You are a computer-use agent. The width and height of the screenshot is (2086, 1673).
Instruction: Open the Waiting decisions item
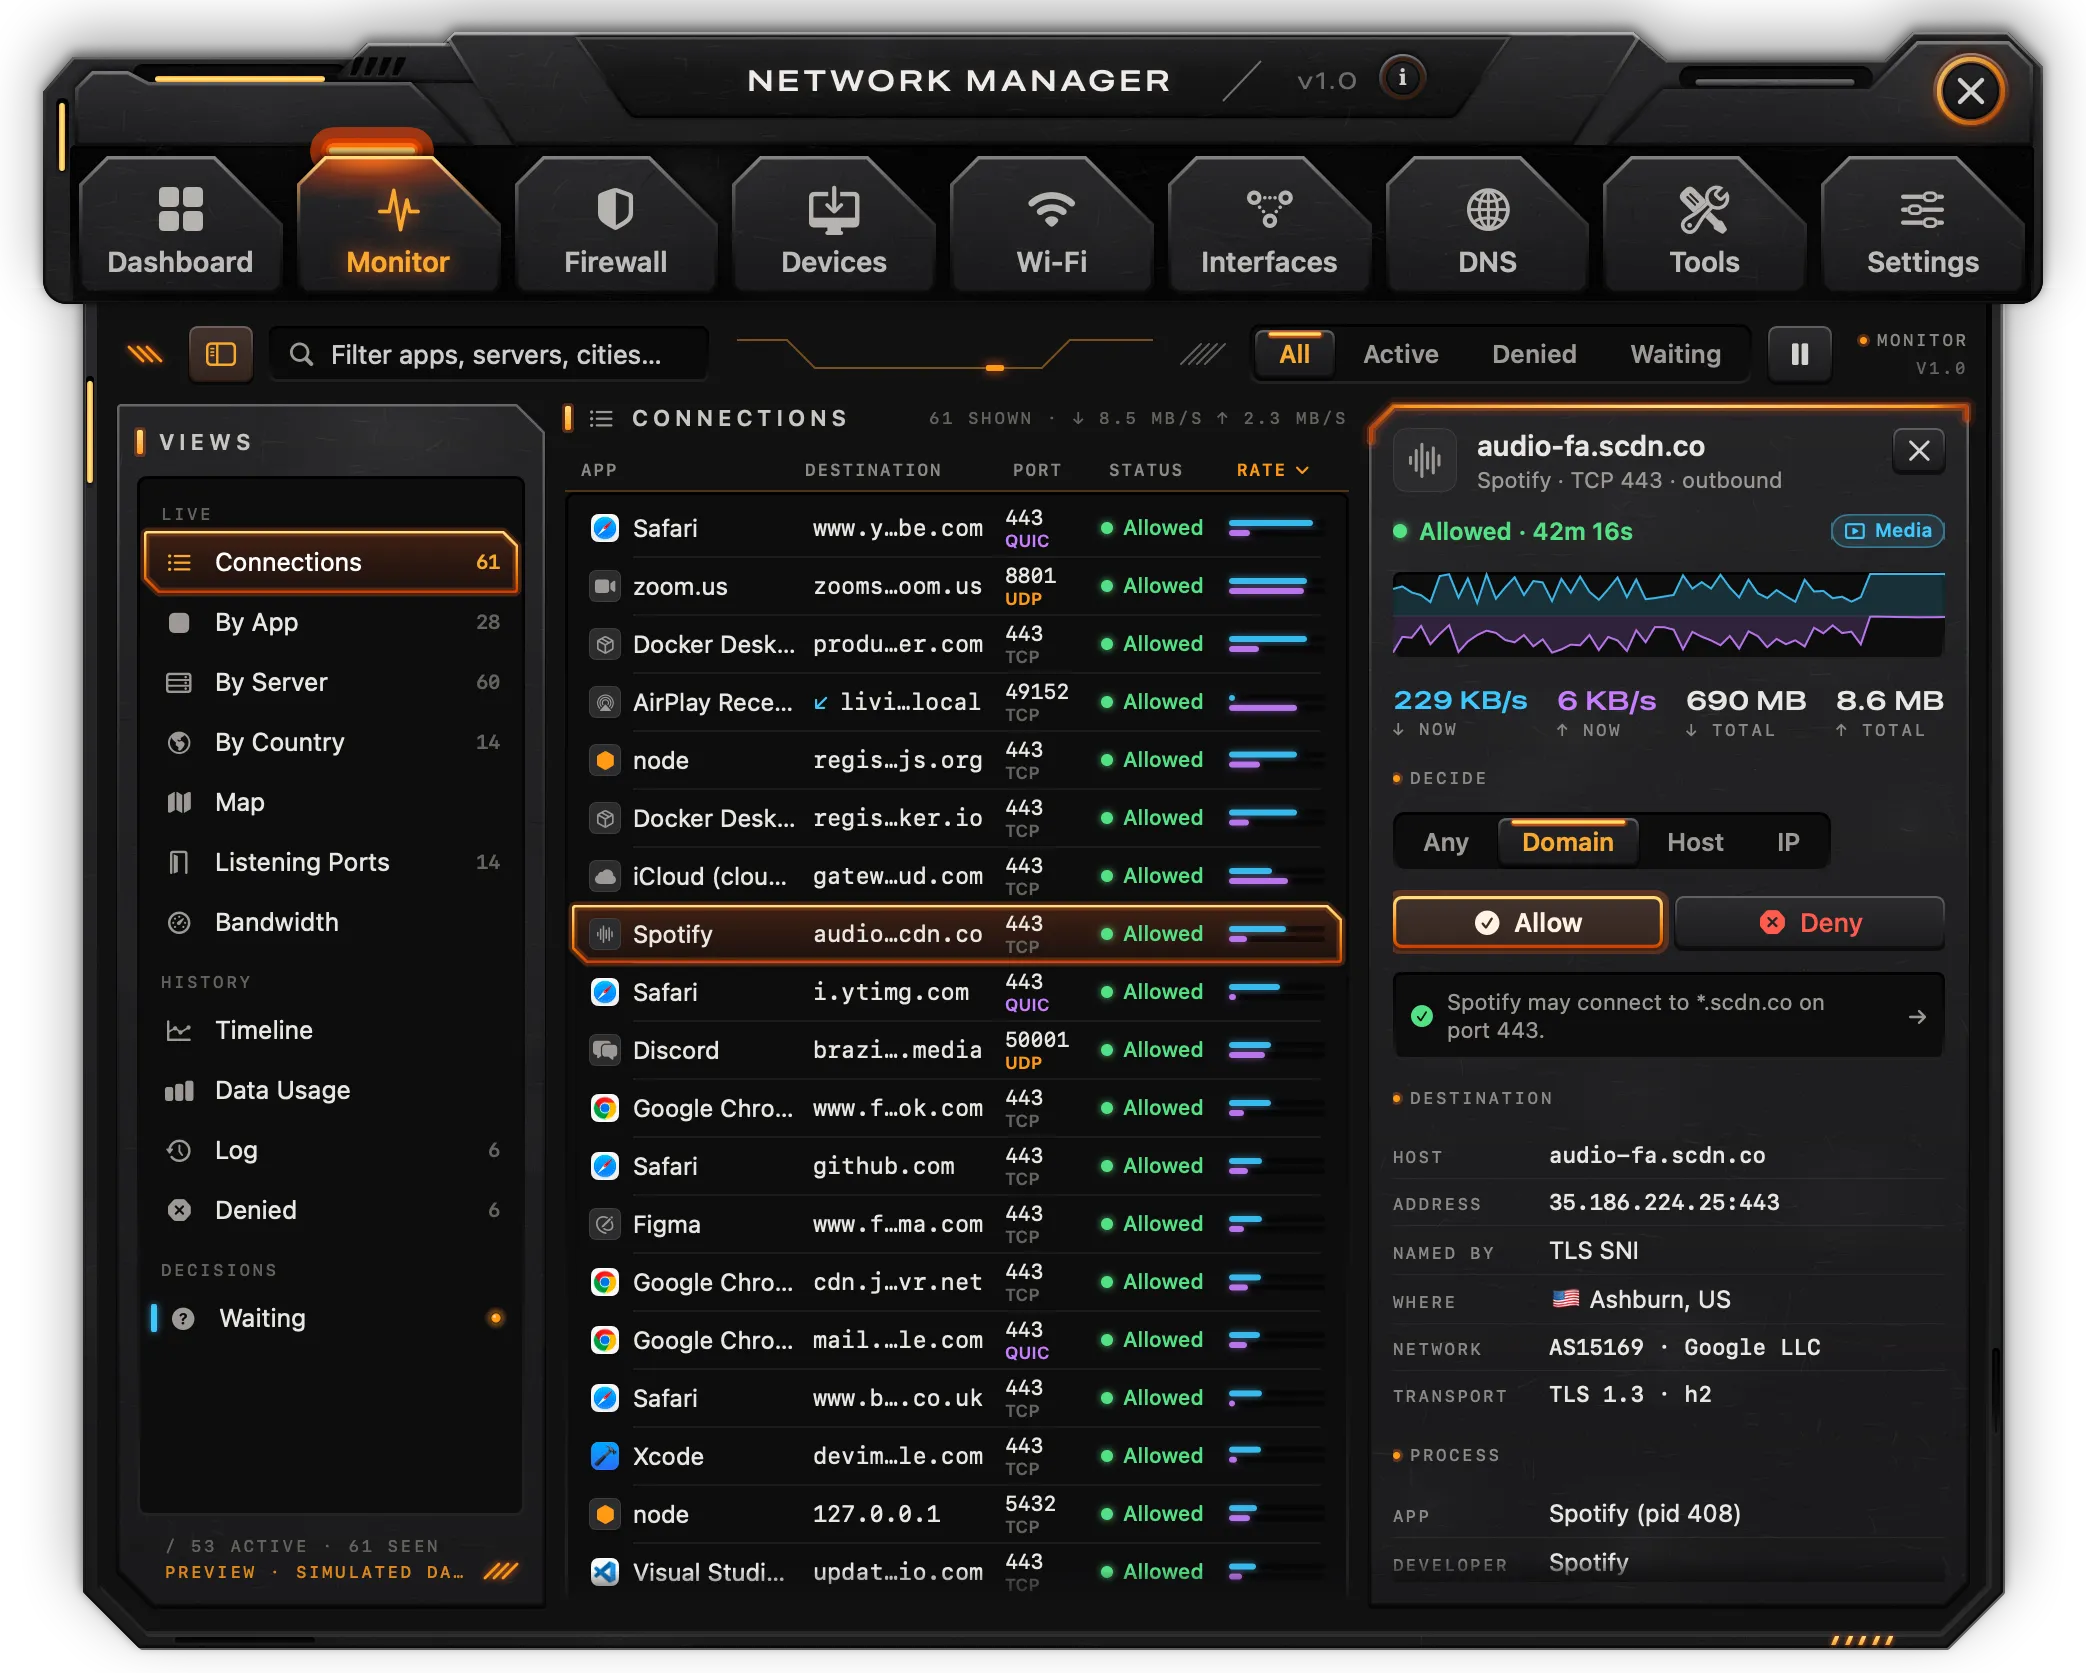point(331,1318)
